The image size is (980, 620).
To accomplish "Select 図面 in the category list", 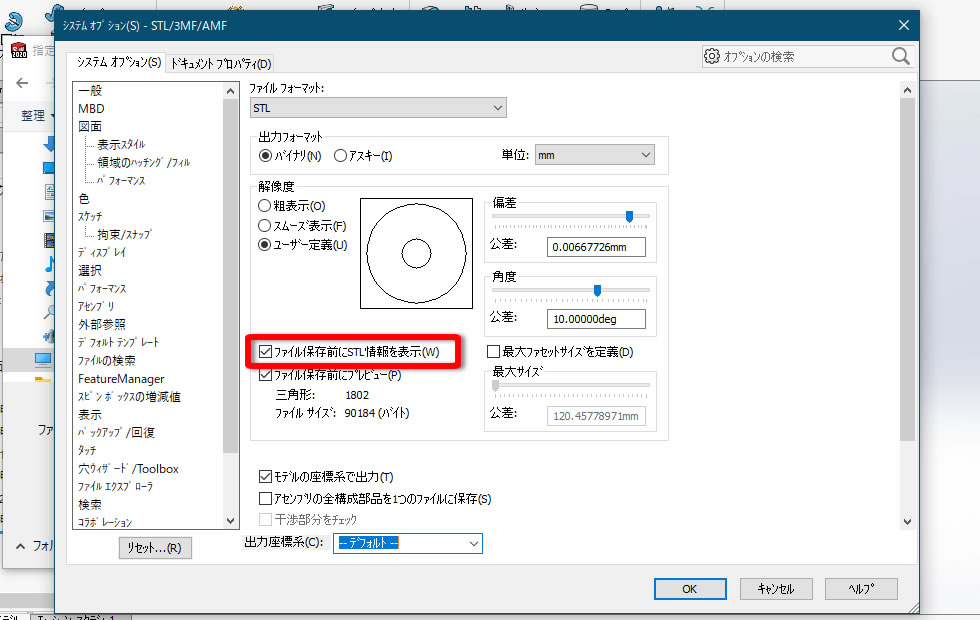I will pos(90,127).
